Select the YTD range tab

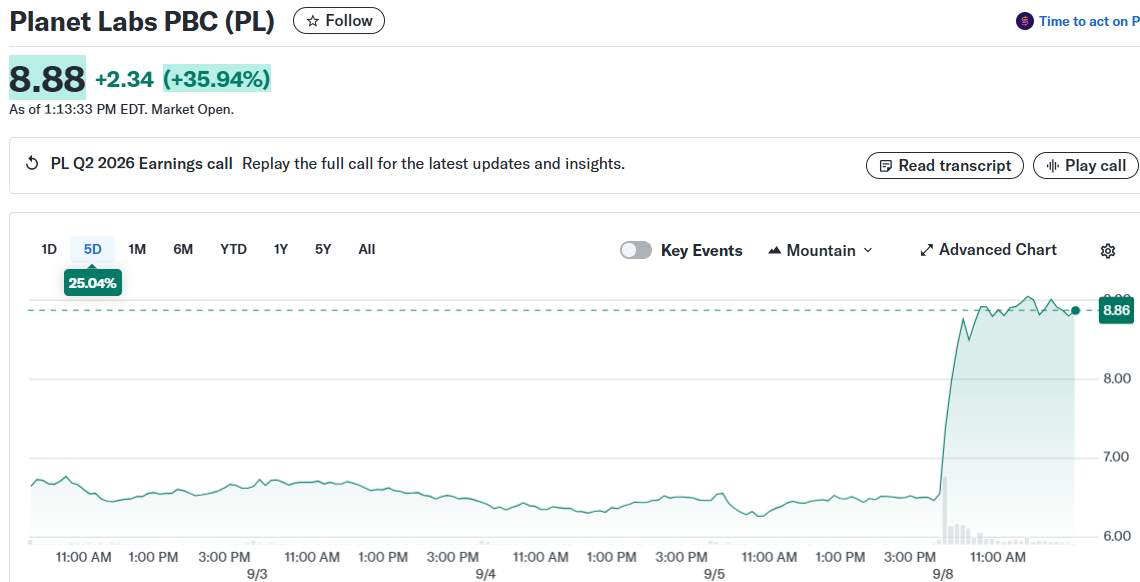click(233, 249)
